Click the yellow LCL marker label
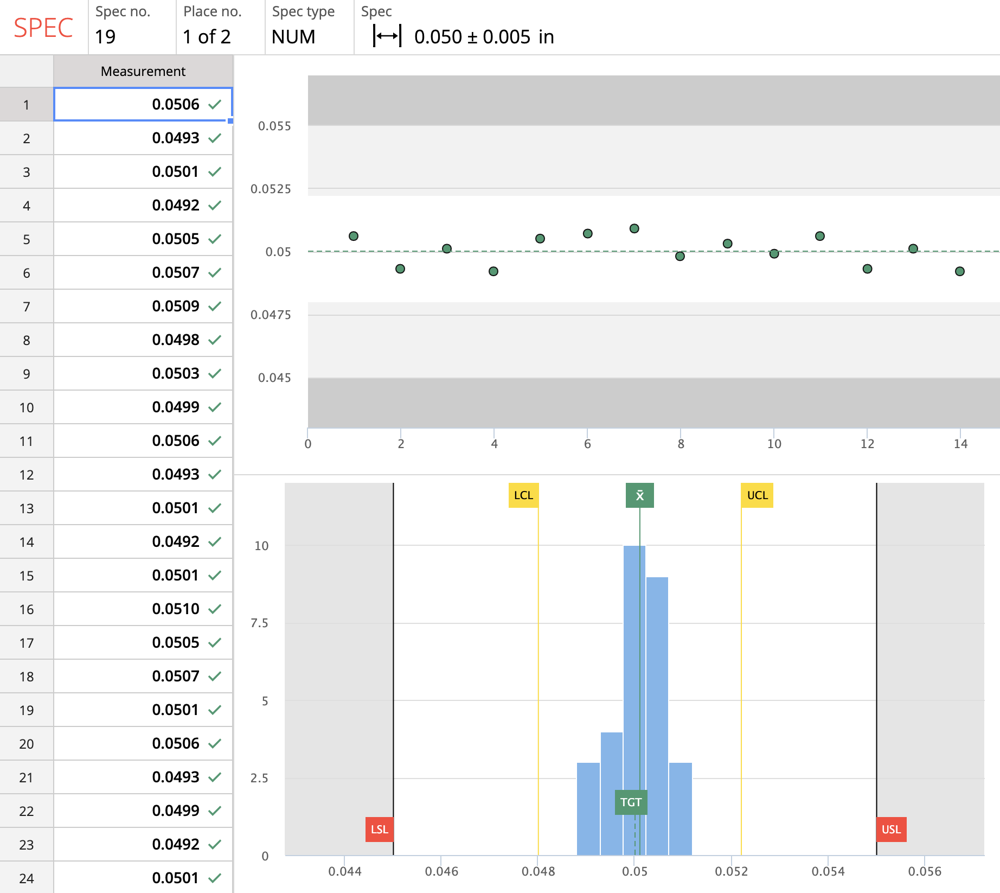 tap(523, 495)
